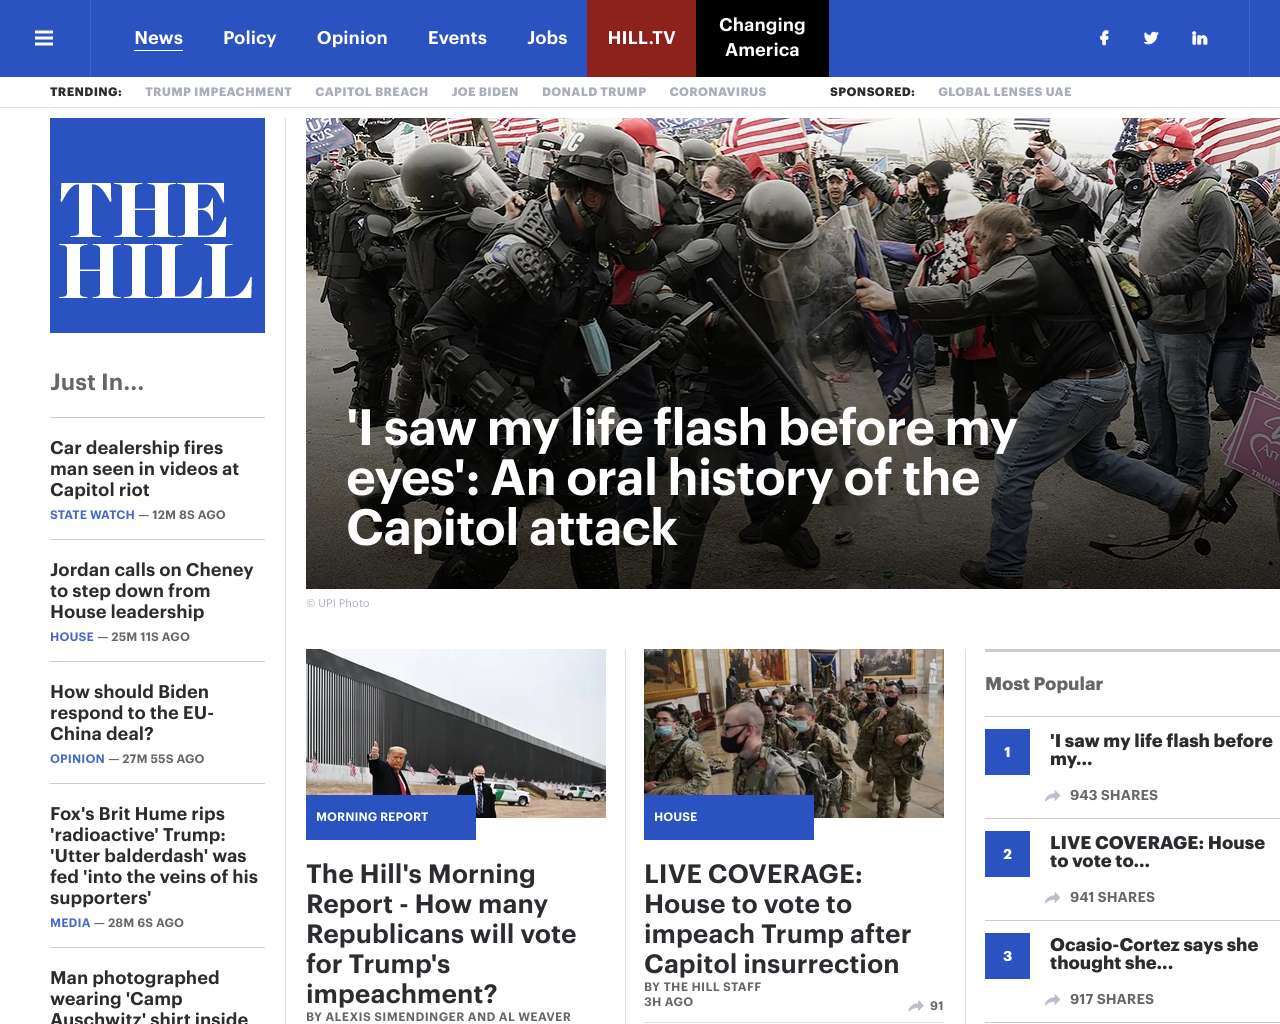Open the Twitter icon in header
Image resolution: width=1280 pixels, height=1024 pixels.
click(x=1151, y=38)
